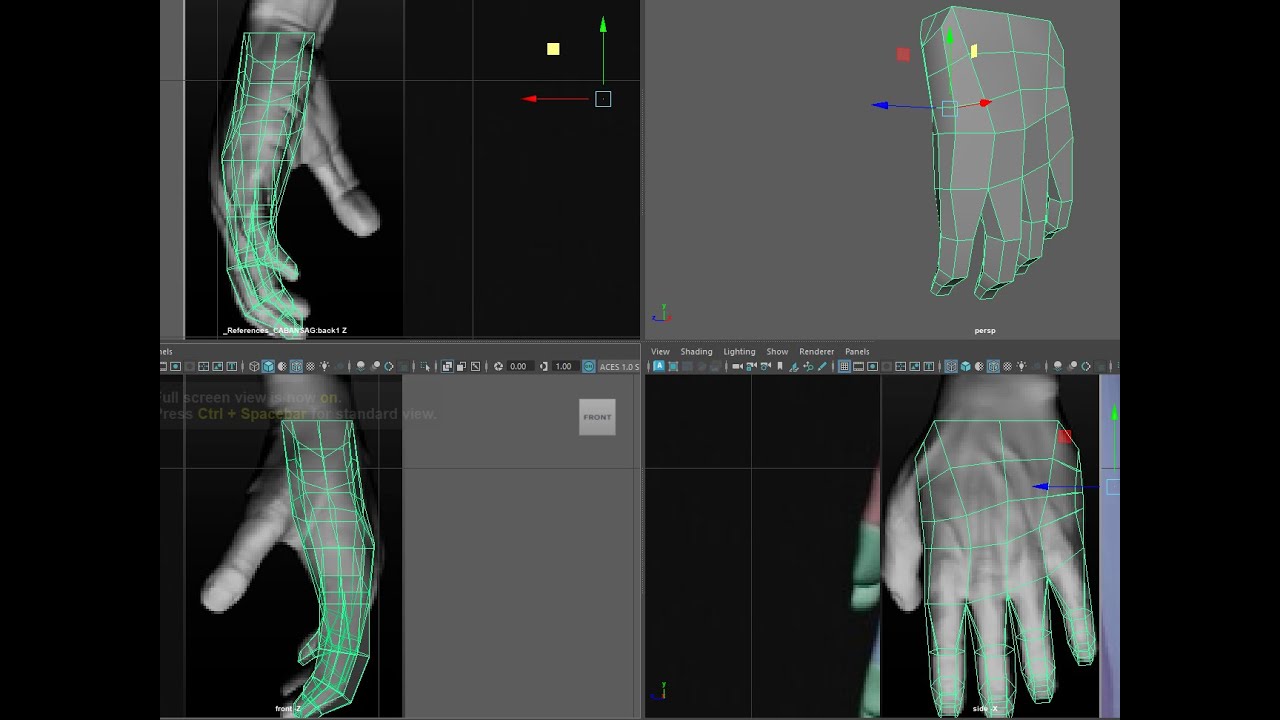
Task: Click the grease pencil icon in side panel
Action: coord(822,366)
